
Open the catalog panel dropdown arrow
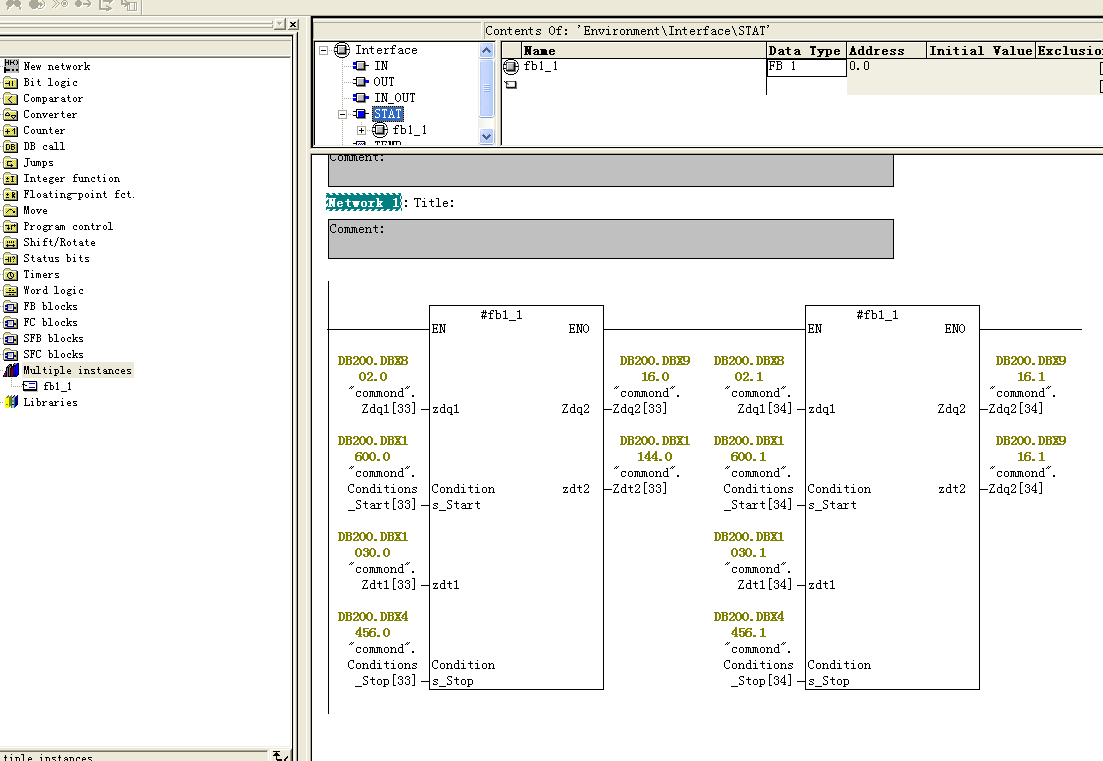pyautogui.click(x=280, y=24)
